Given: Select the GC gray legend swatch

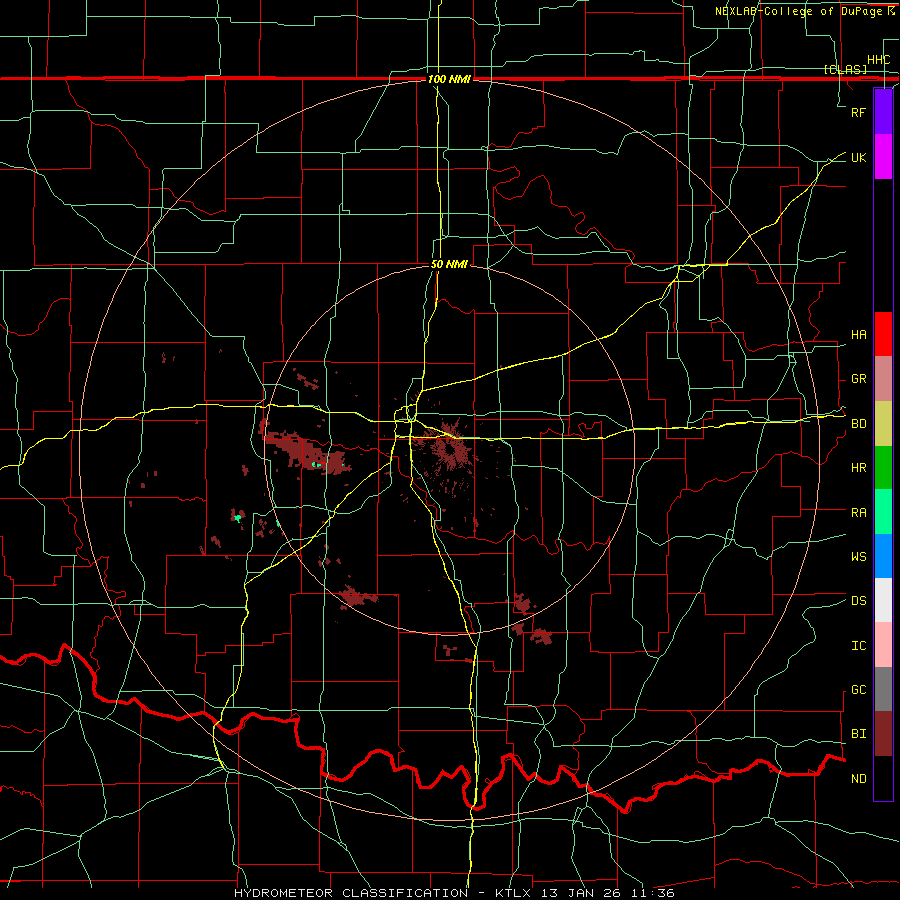Looking at the screenshot, I should (883, 689).
